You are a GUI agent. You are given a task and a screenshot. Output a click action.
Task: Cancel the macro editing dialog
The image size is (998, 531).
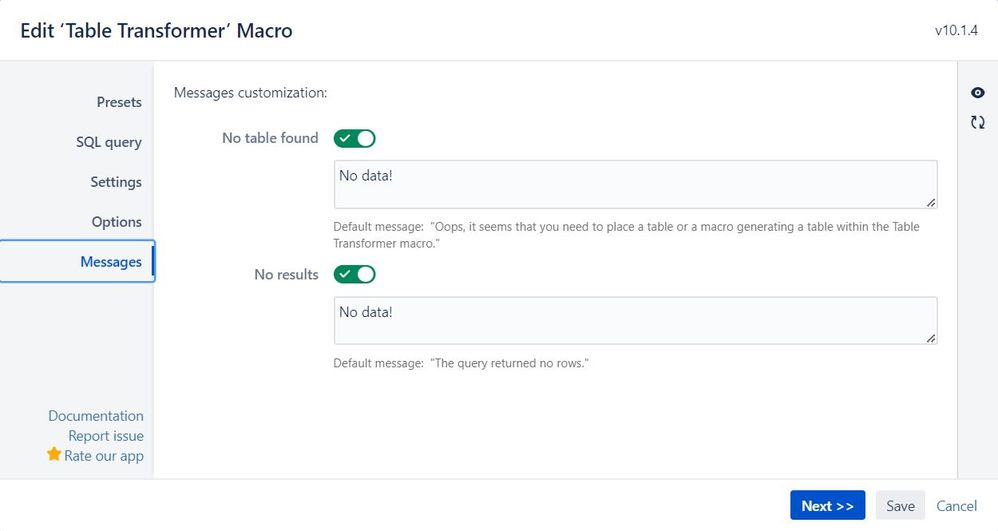[956, 506]
